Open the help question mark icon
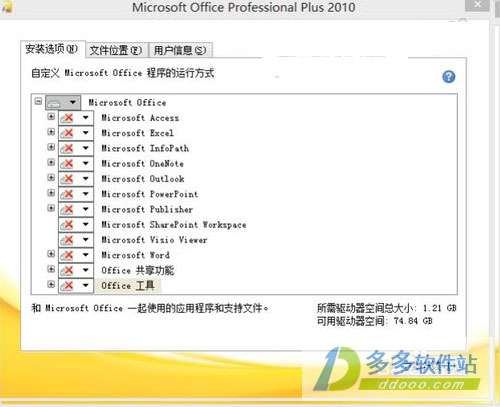Screen dimensions: 500x407 pos(449,77)
